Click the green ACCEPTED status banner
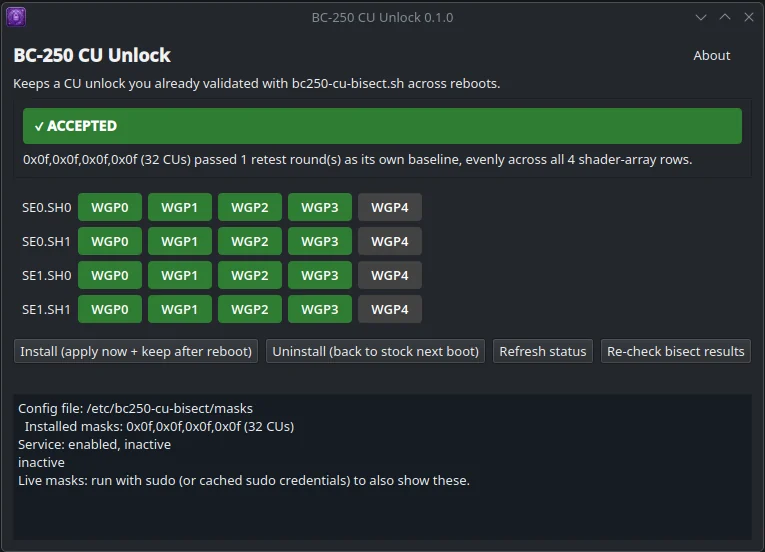 [x=382, y=126]
